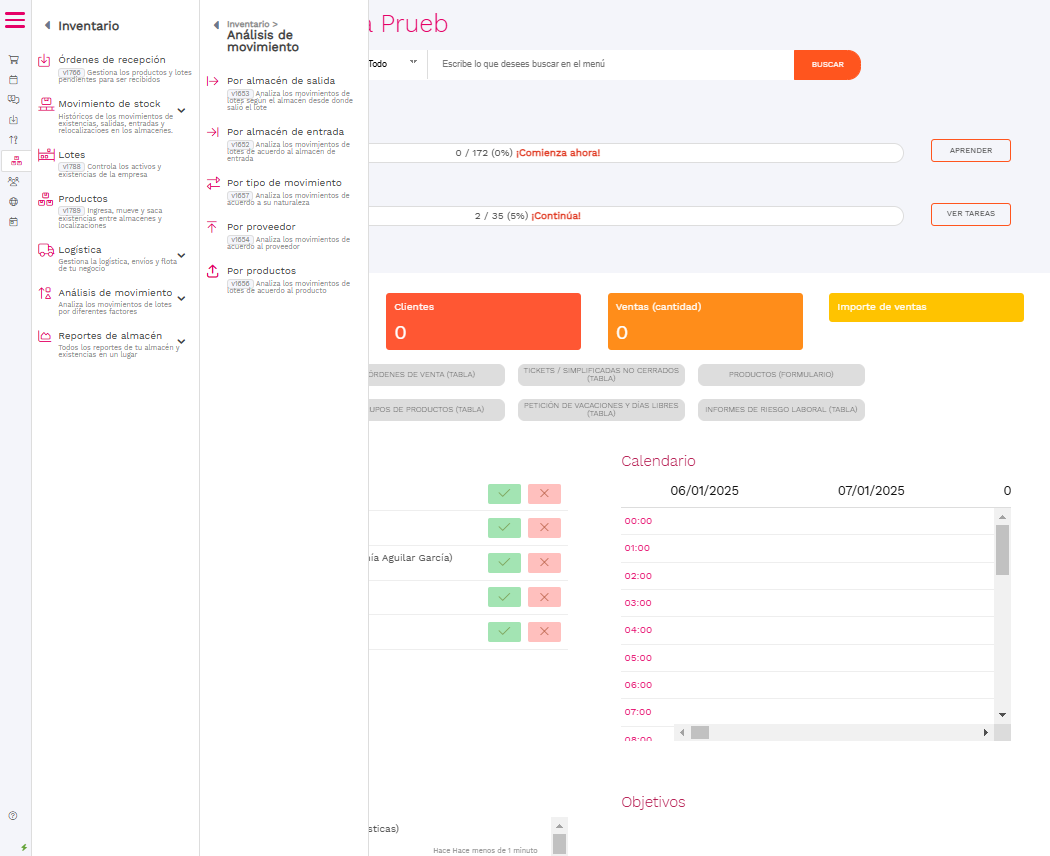
Task: Open Por almacén de salida analysis
Action: tap(280, 81)
